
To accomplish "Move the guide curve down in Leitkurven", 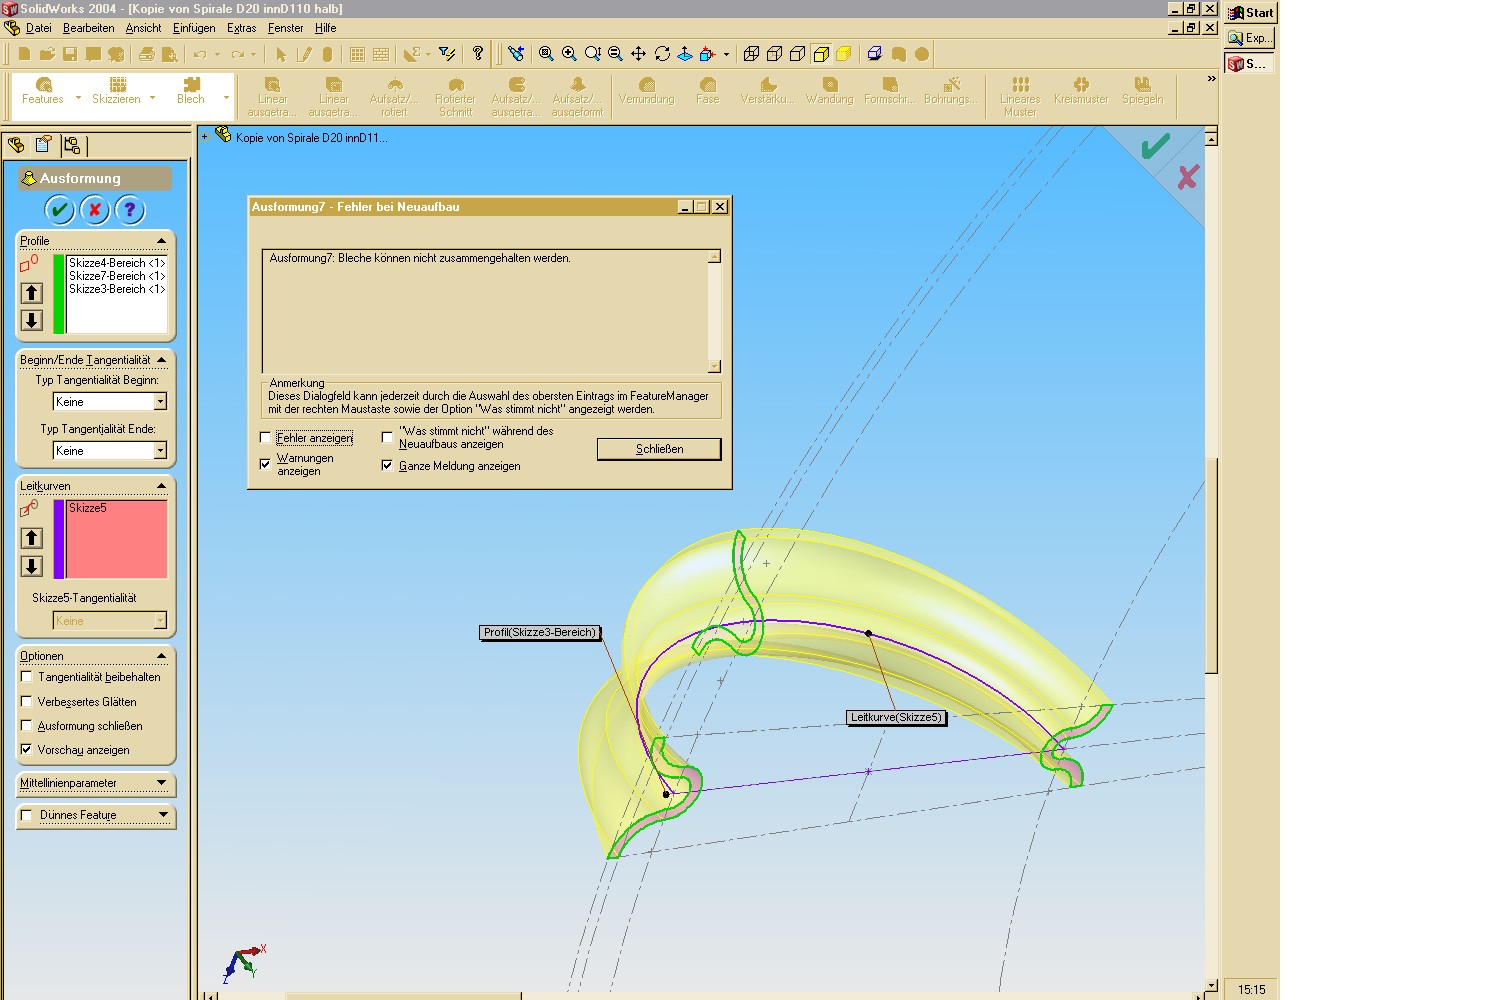I will (x=32, y=566).
